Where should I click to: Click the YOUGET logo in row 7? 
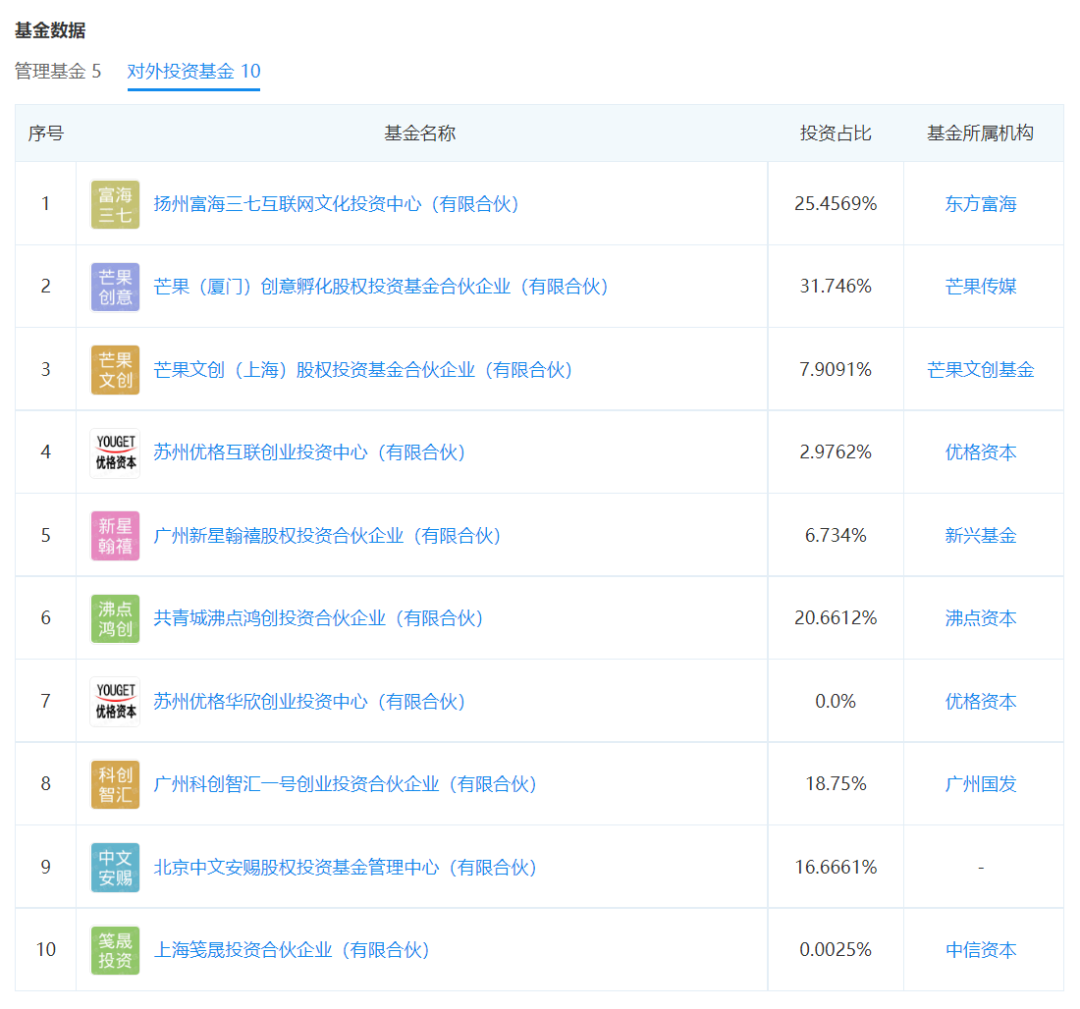[115, 702]
